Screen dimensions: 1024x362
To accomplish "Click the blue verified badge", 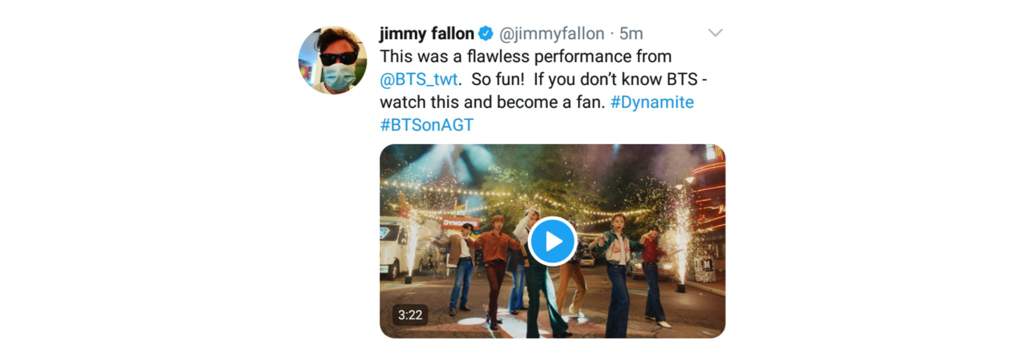I will pos(486,33).
